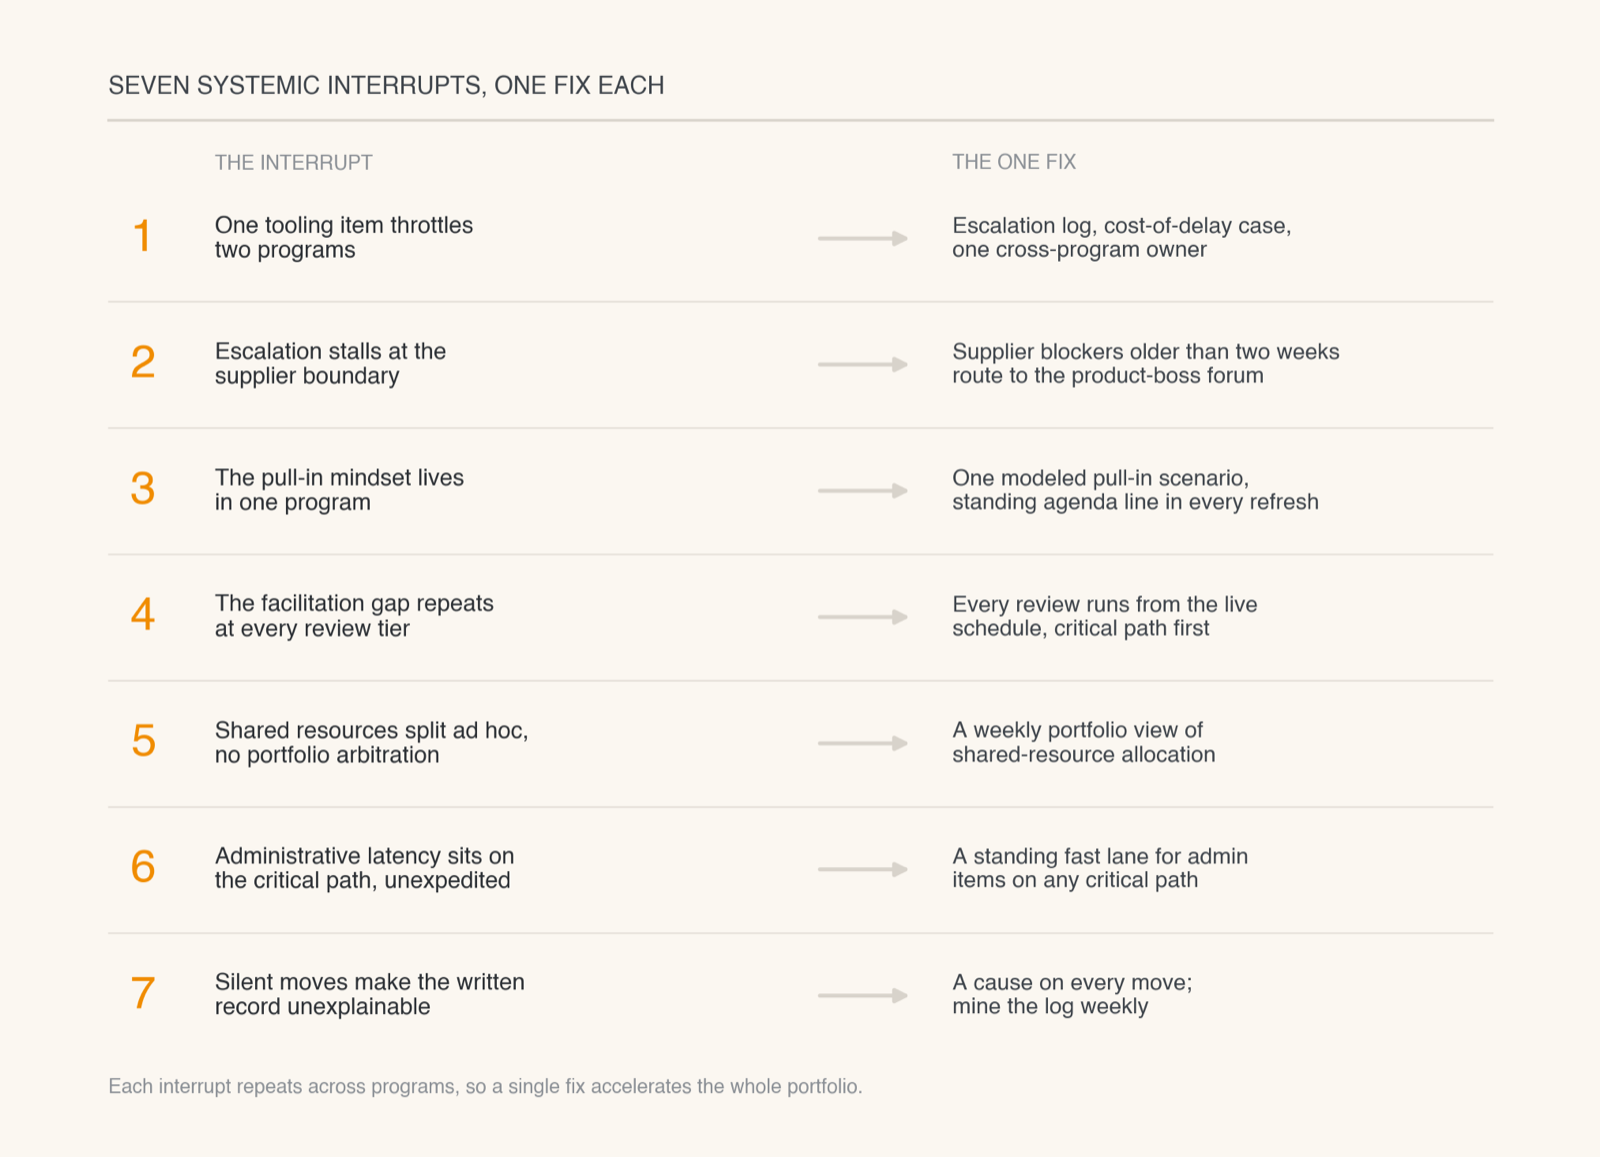The height and width of the screenshot is (1157, 1600).
Task: Click THE INTERRUPT column header
Action: pos(293,162)
